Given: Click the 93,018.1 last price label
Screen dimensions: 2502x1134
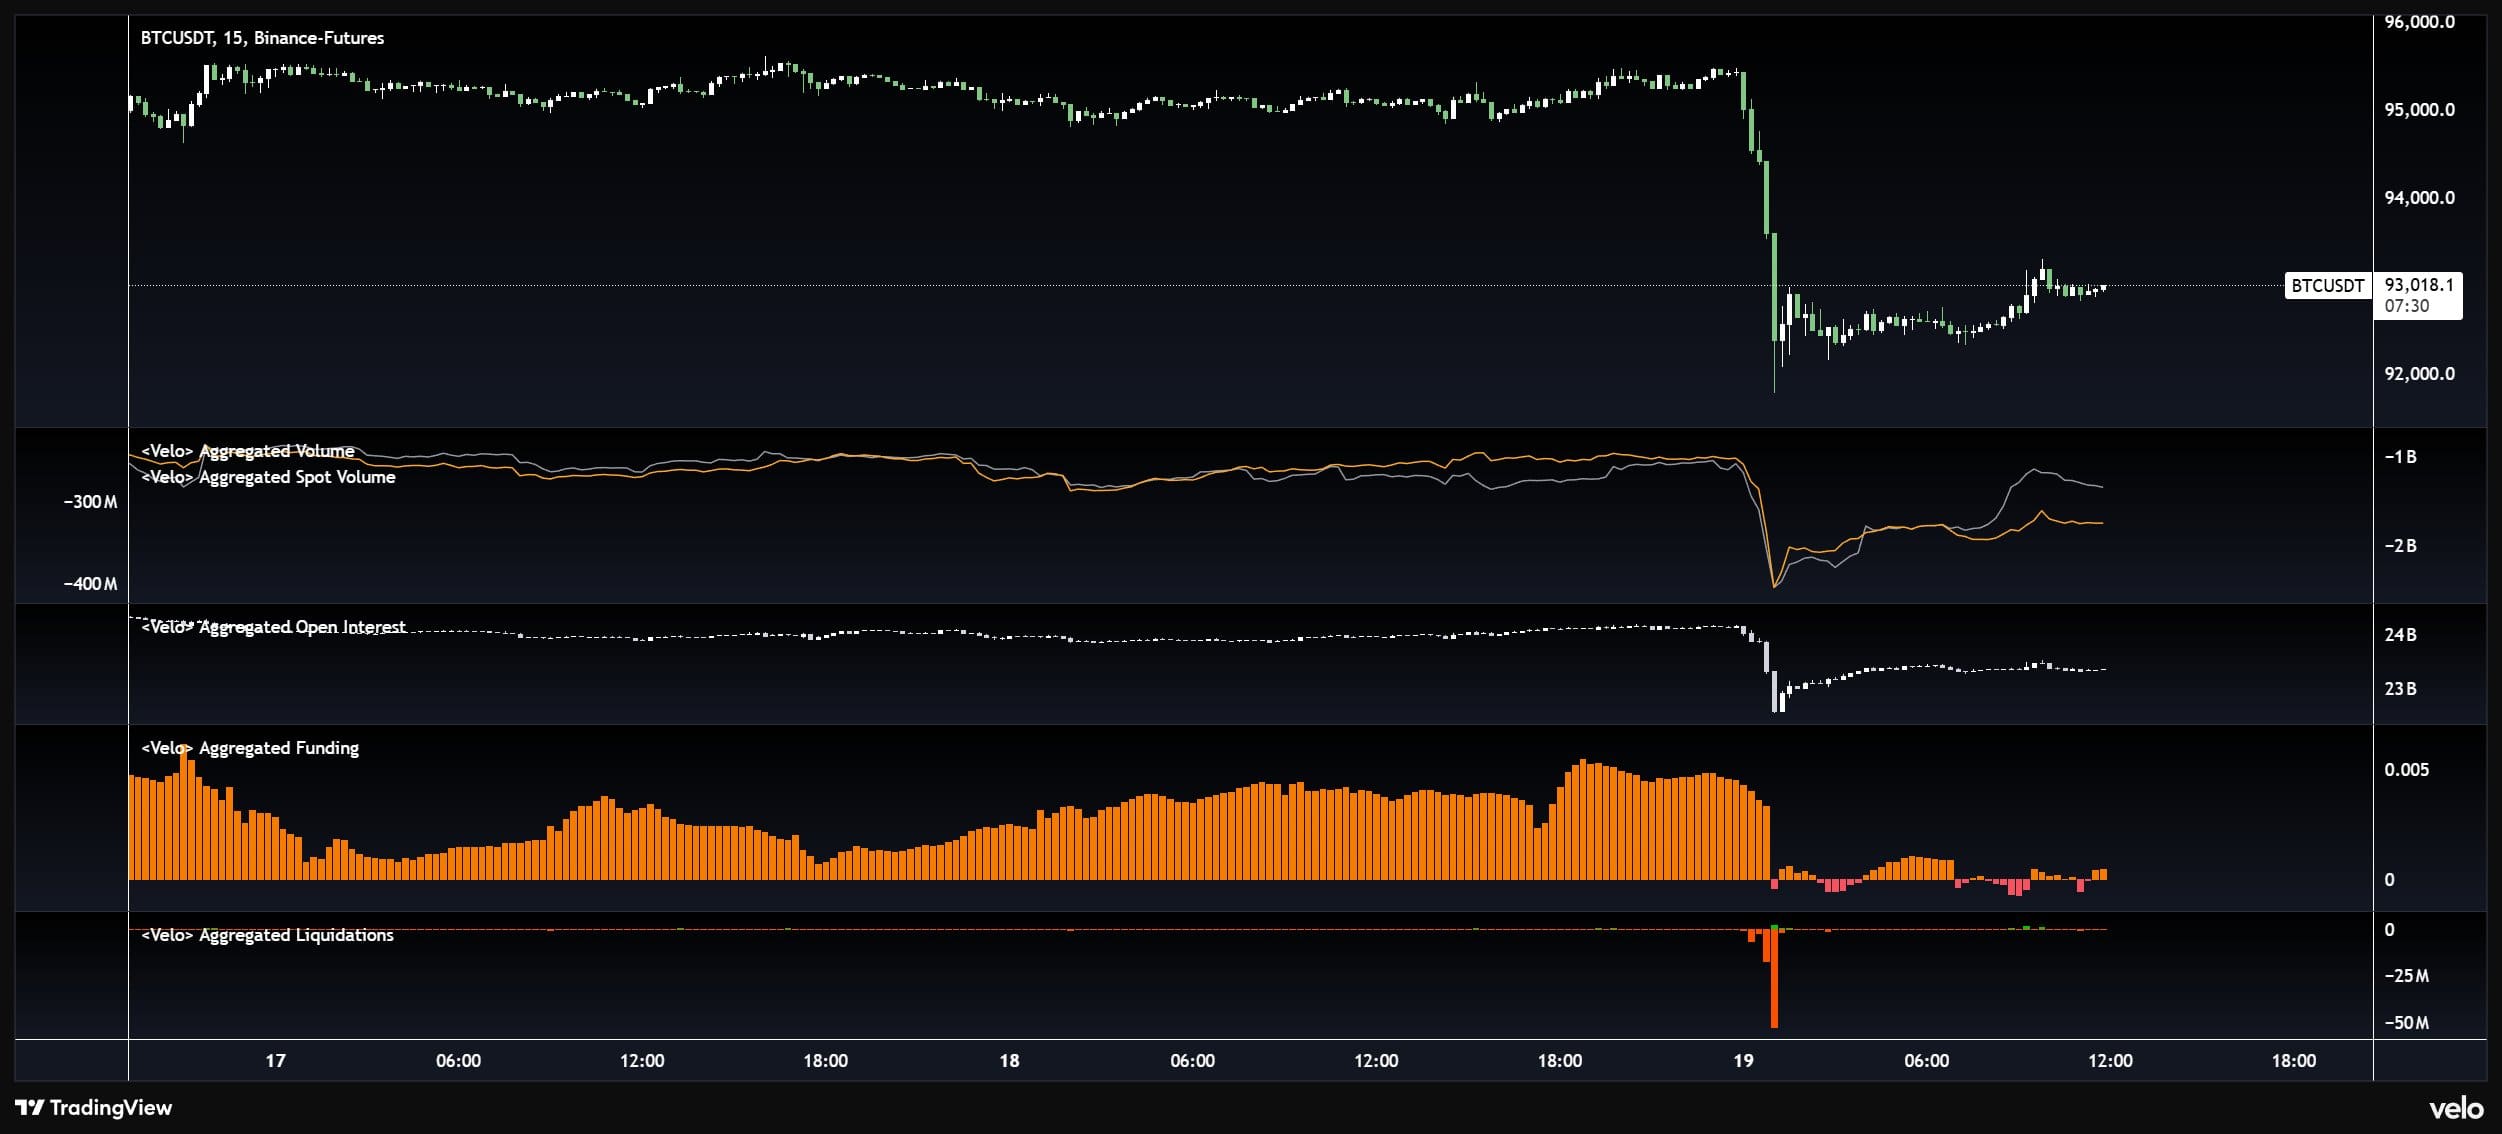Looking at the screenshot, I should pos(2418,285).
